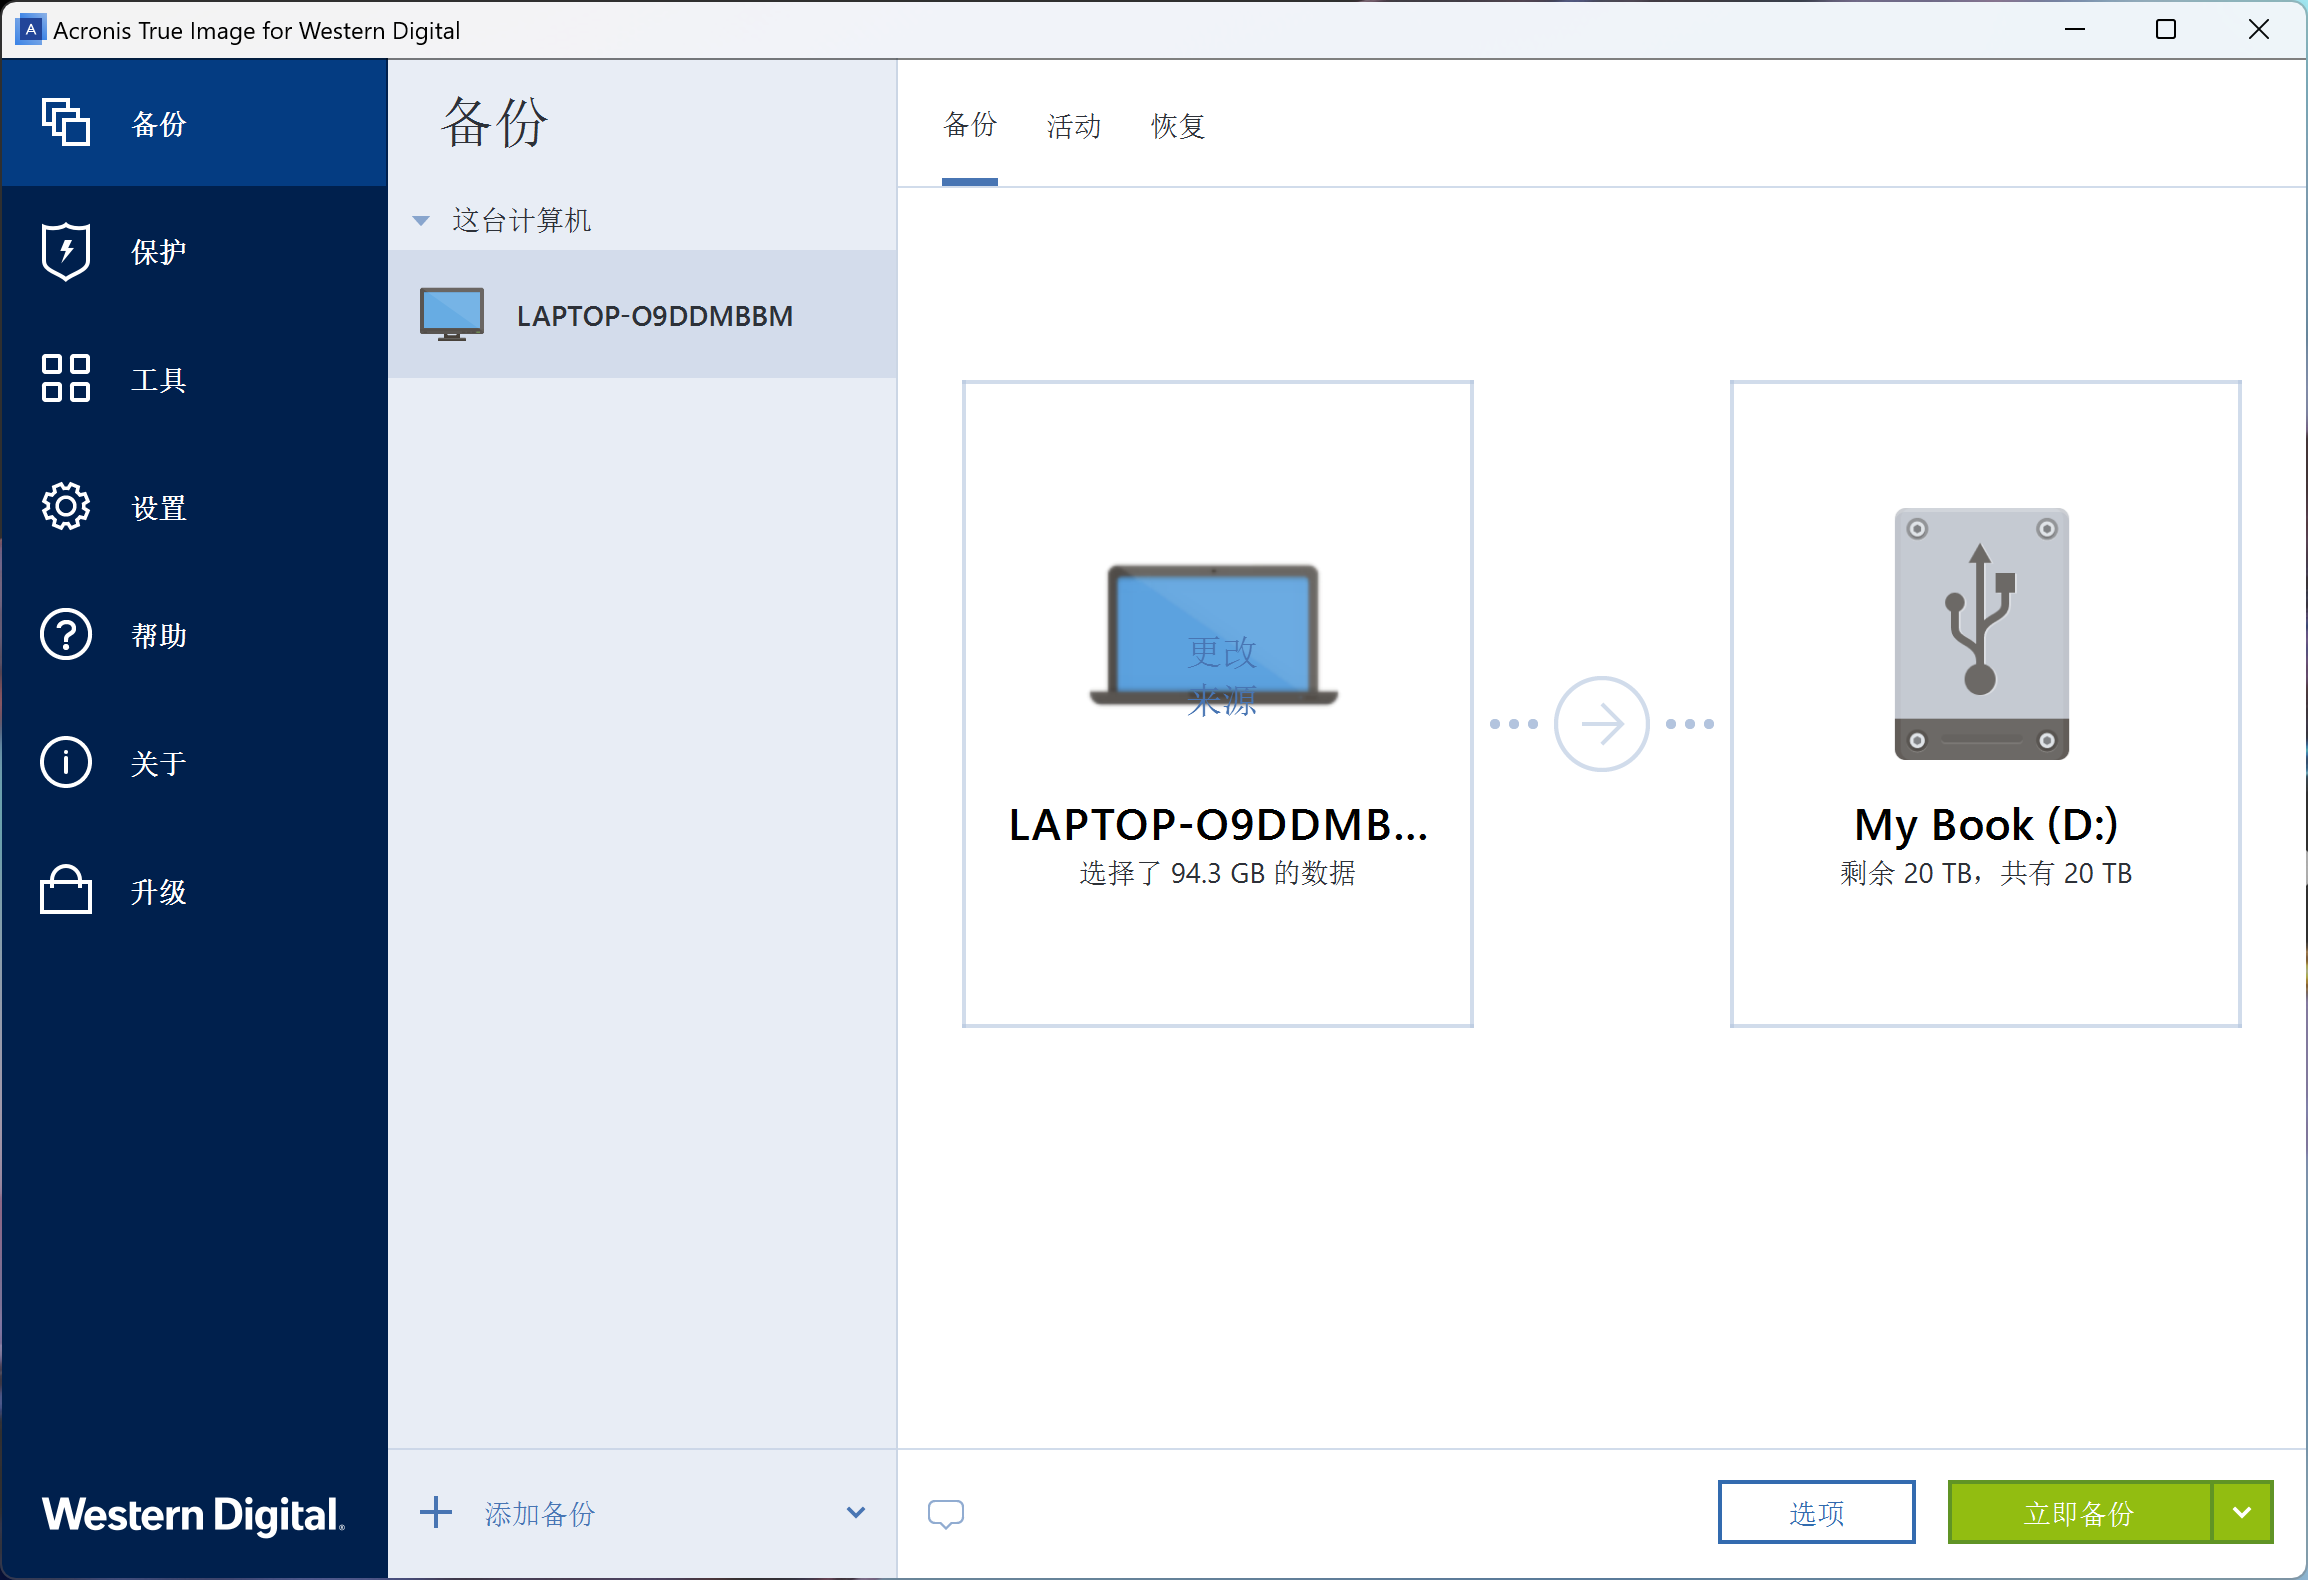The height and width of the screenshot is (1580, 2308).
Task: Minimize the Acronis True Image window
Action: click(2075, 30)
